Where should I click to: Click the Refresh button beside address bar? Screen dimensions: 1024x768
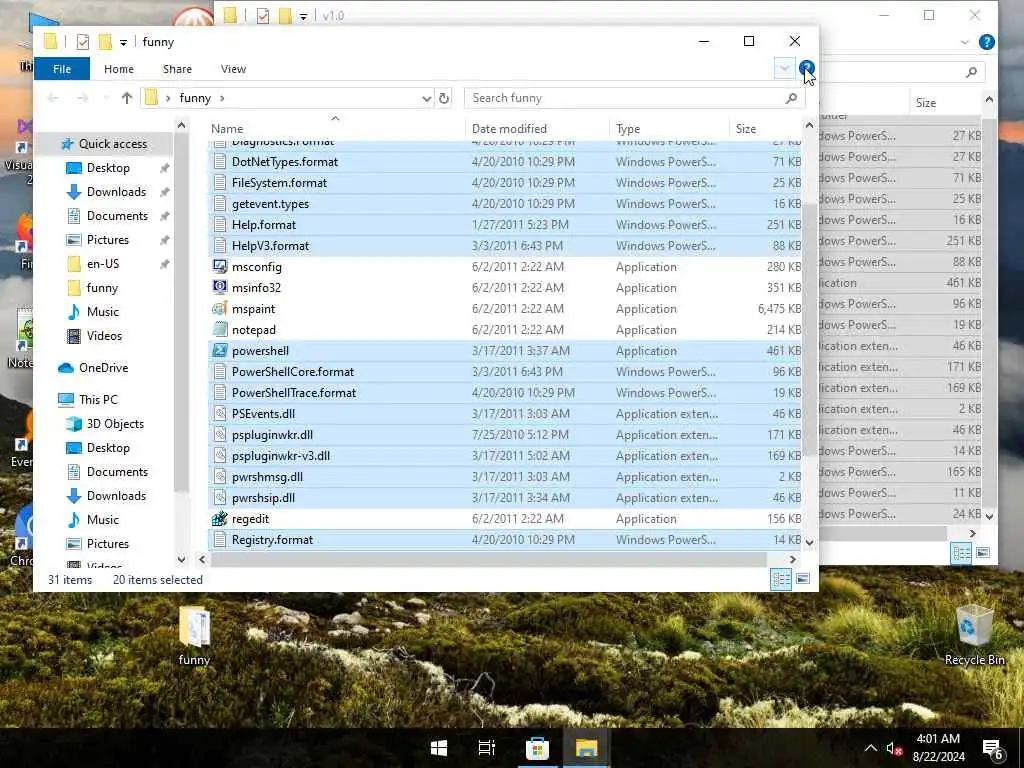pos(444,98)
